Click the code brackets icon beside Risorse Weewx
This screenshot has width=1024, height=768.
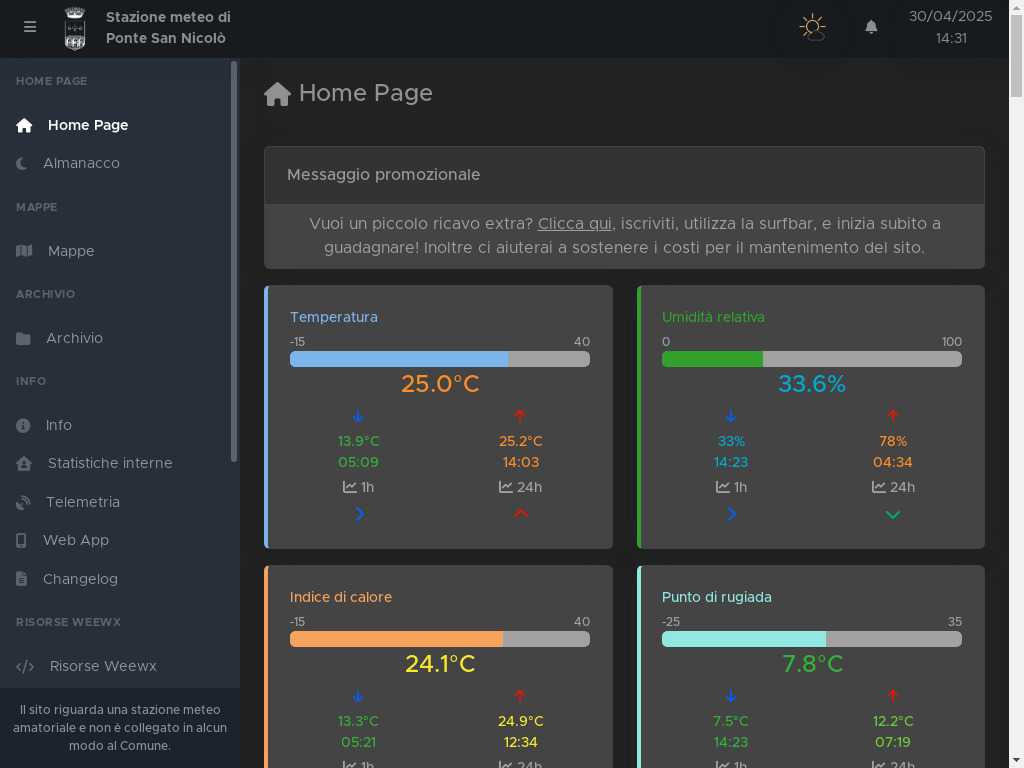point(25,667)
